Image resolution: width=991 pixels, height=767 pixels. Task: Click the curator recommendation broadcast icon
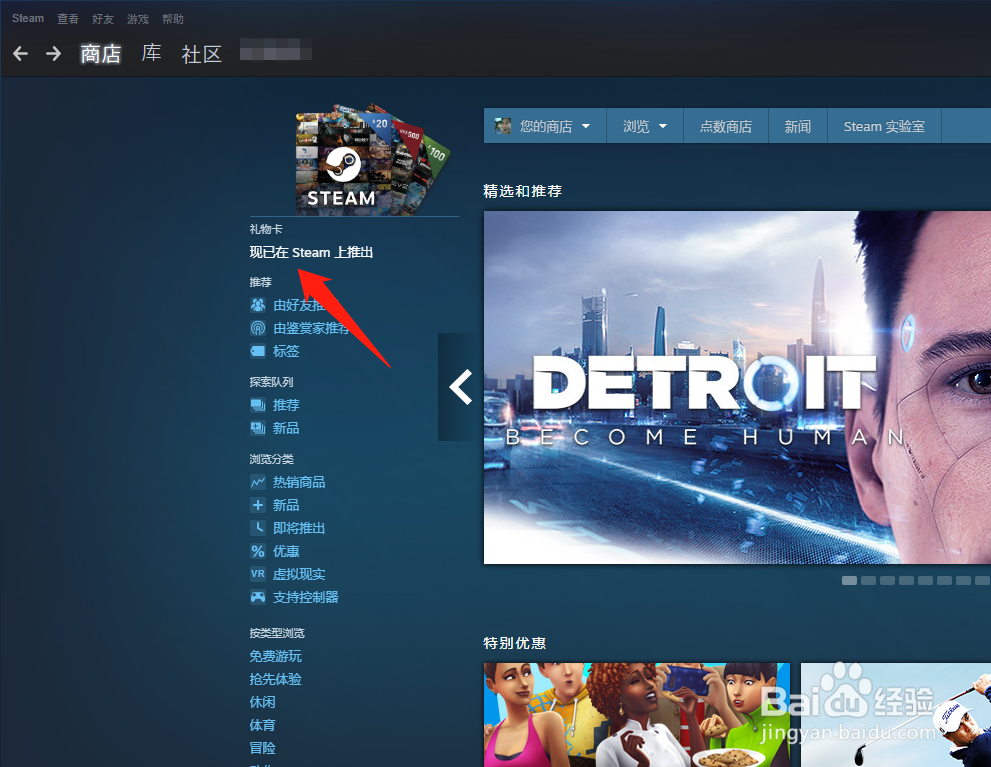coord(258,328)
